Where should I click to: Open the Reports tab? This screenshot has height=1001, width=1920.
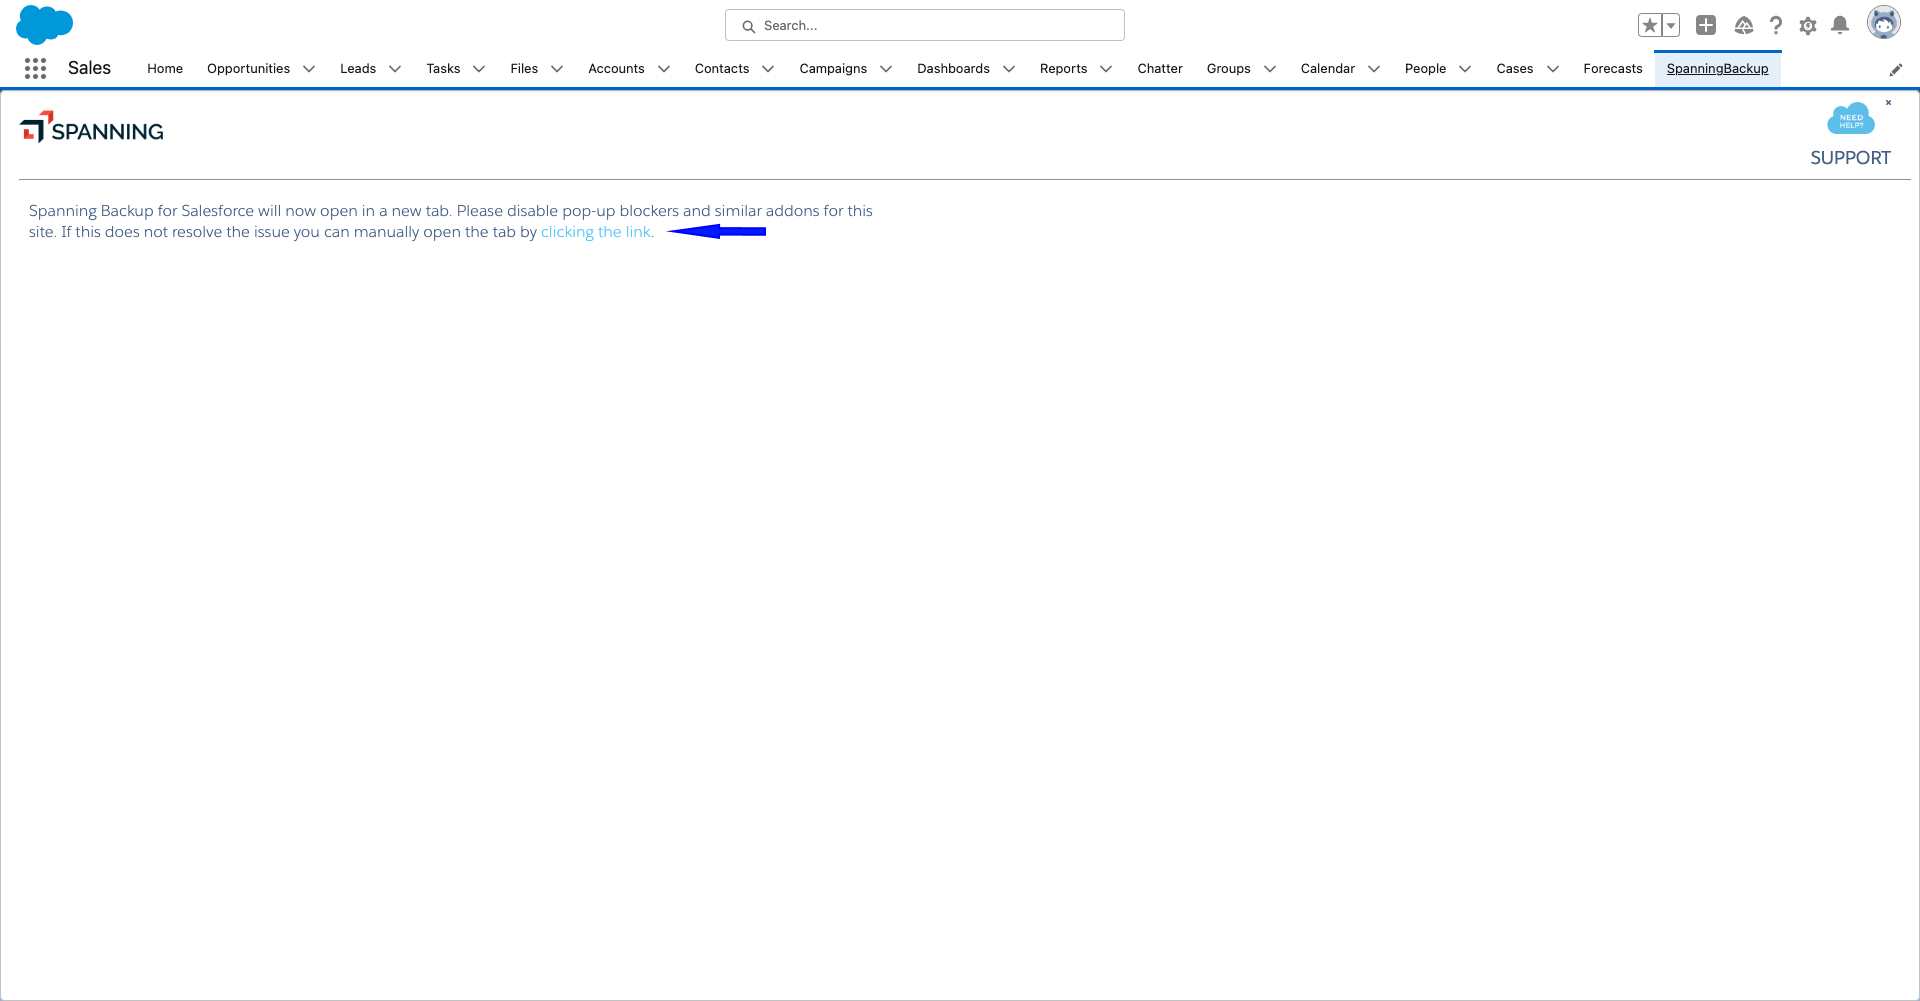click(1063, 69)
